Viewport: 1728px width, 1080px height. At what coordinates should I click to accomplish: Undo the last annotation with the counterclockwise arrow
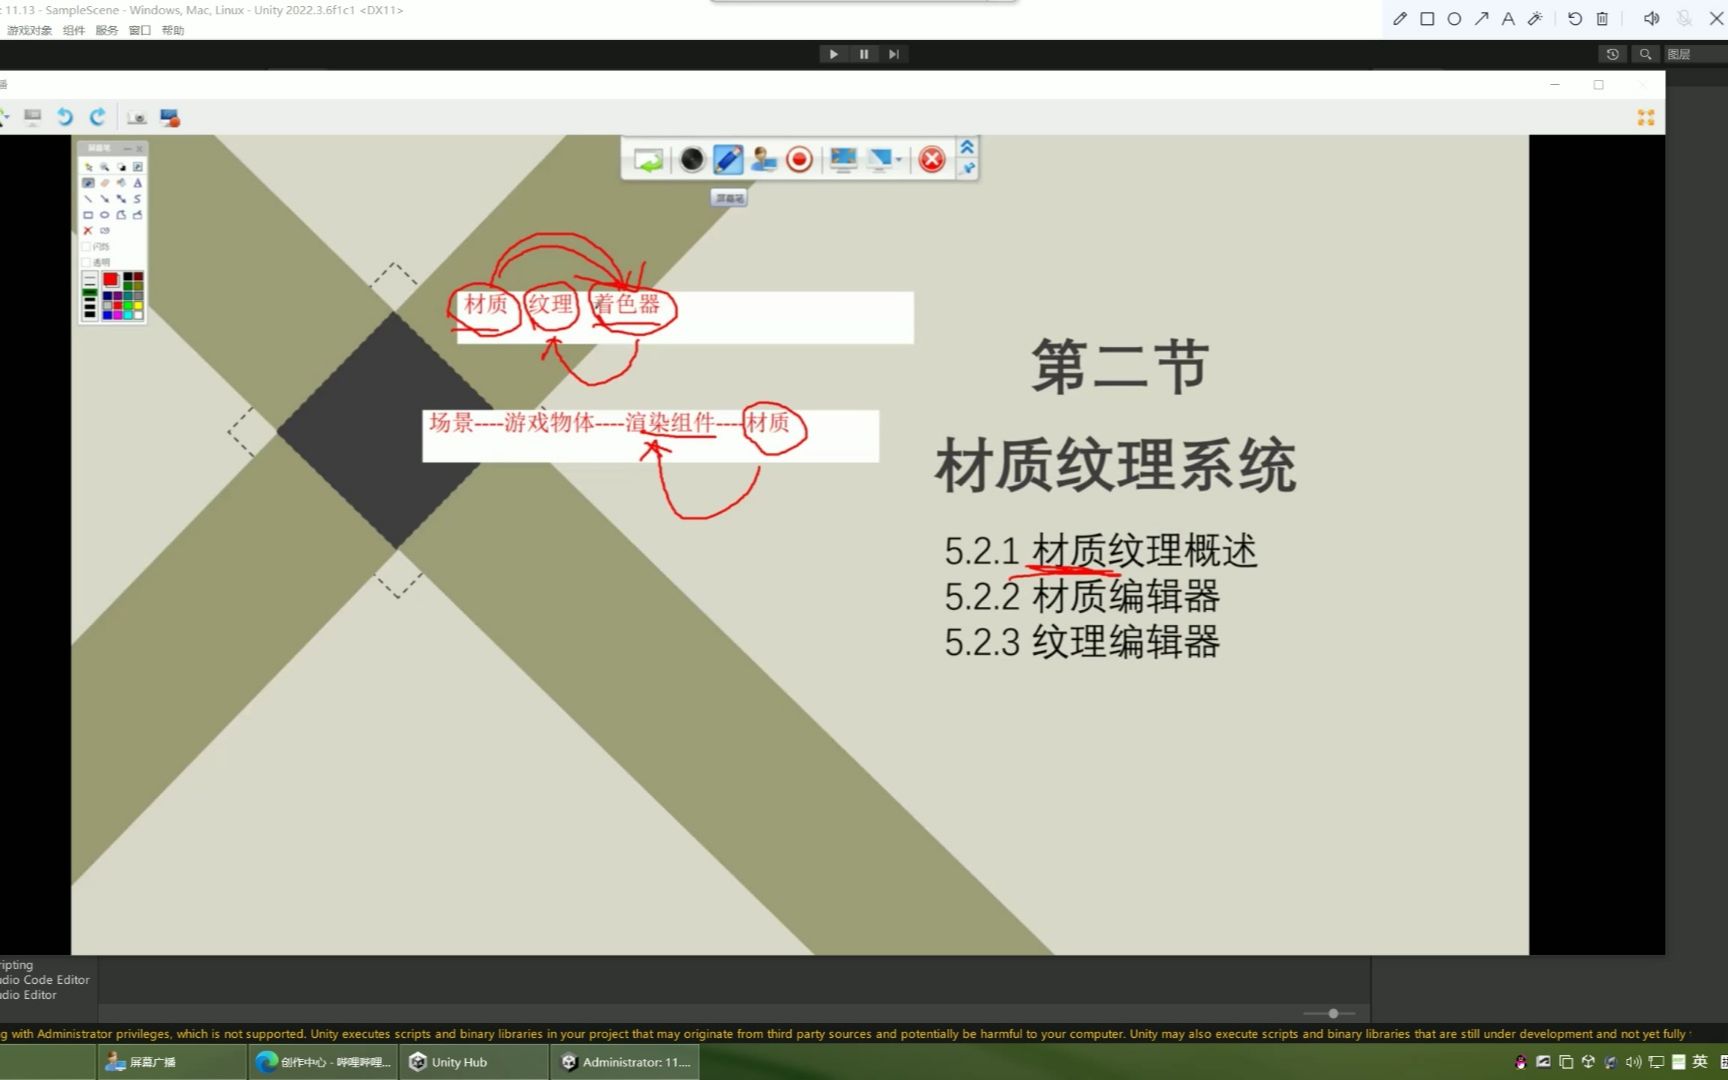click(x=1575, y=18)
